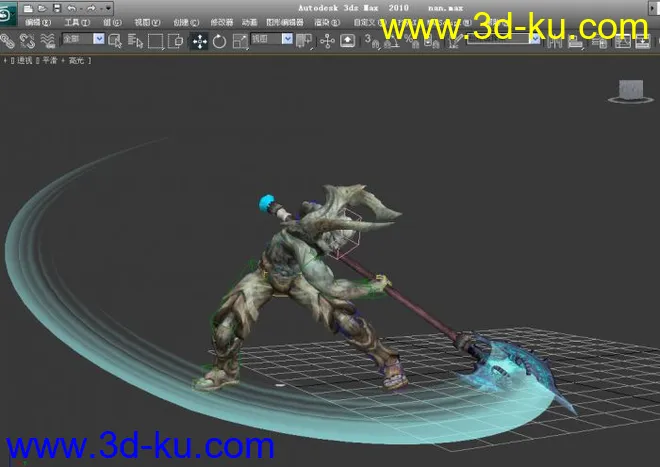Activate the Select and Scale tool
660x467 pixels.
[x=240, y=41]
